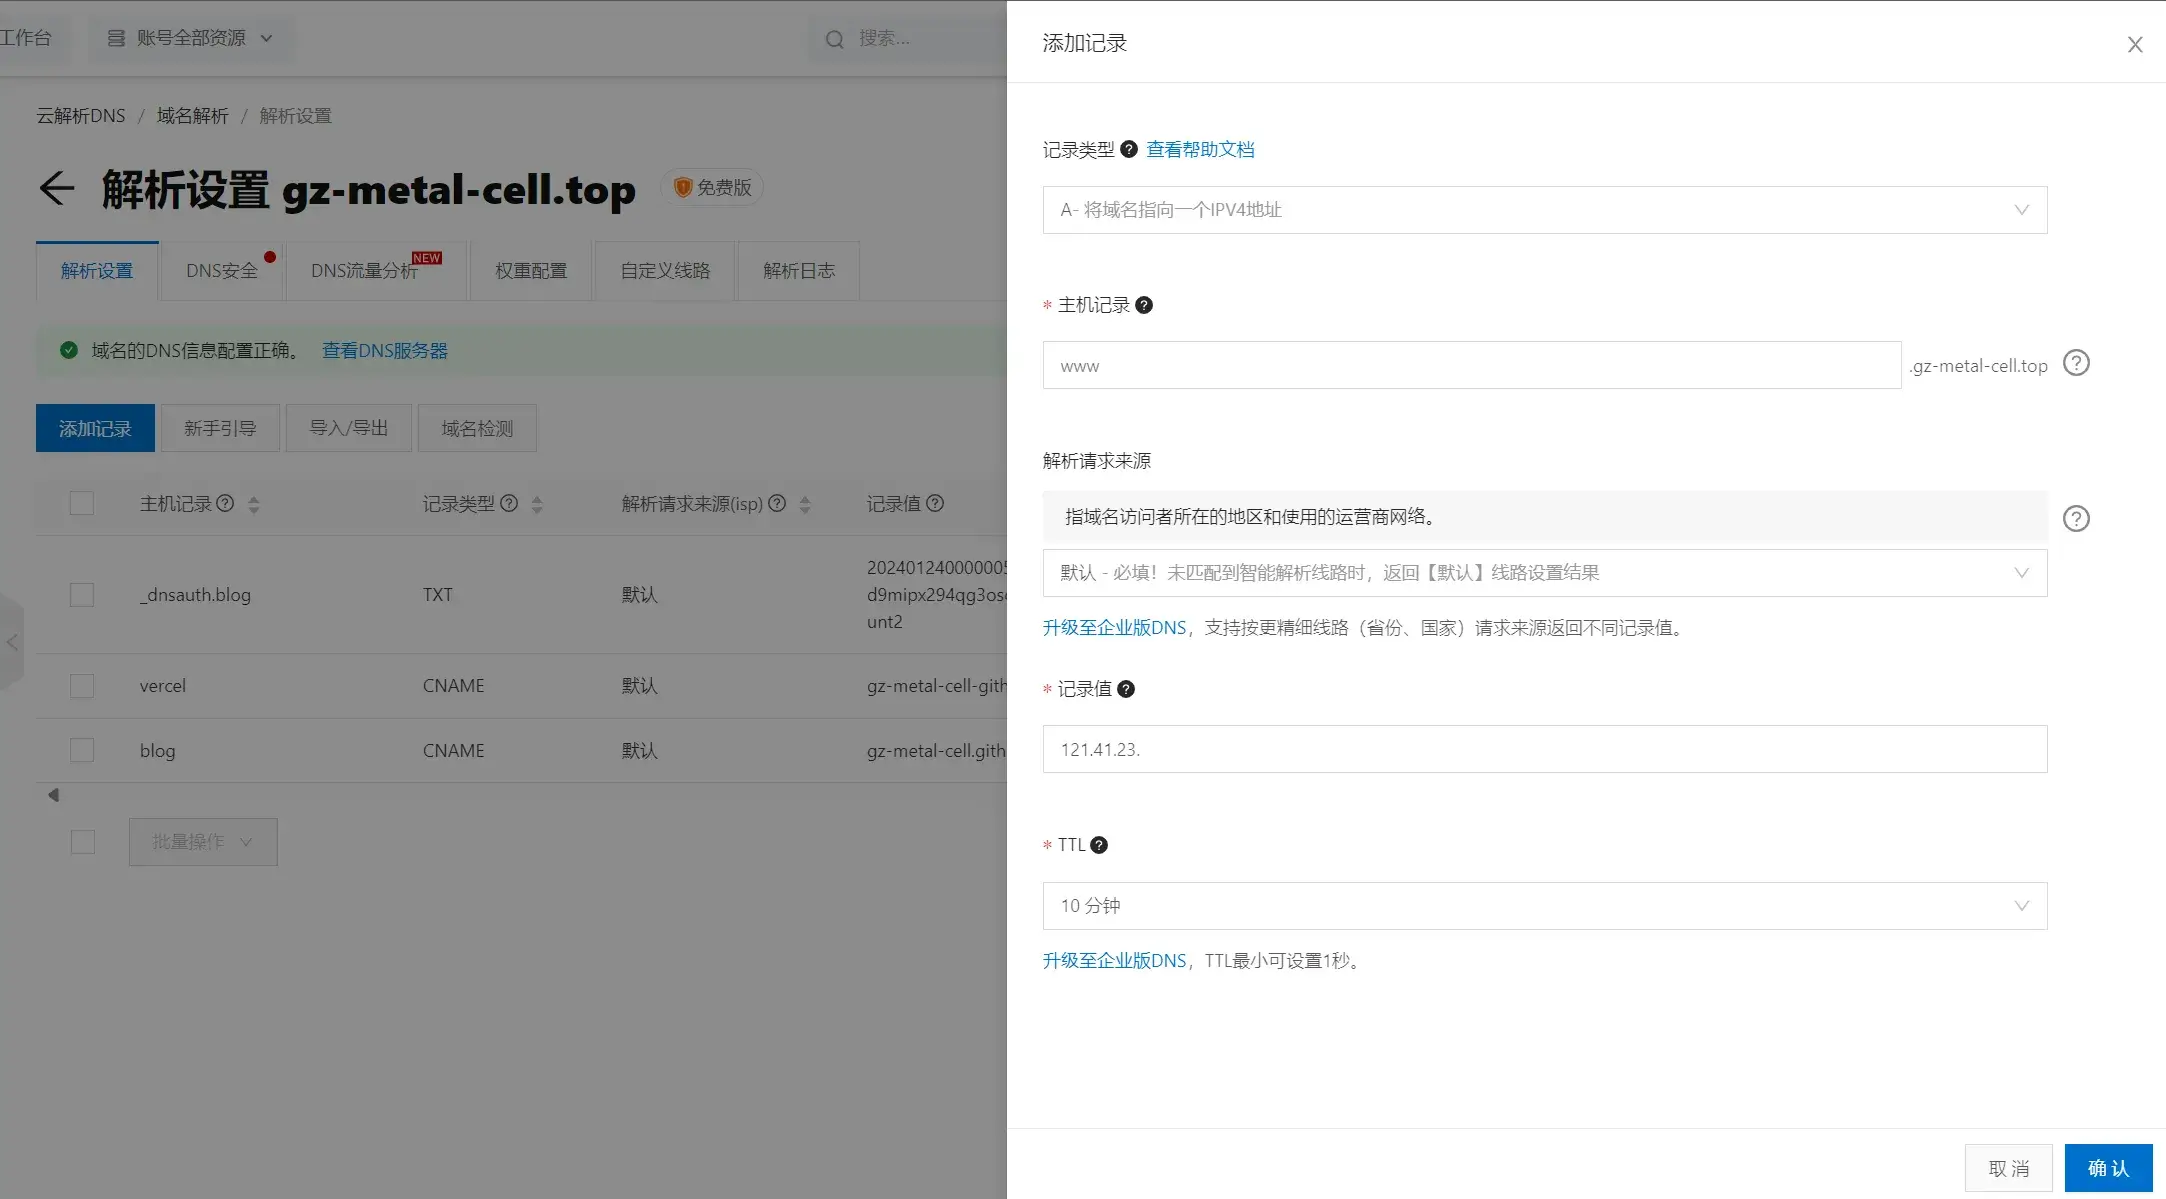This screenshot has width=2166, height=1199.
Task: Click the 域名检测 button
Action: (x=477, y=428)
